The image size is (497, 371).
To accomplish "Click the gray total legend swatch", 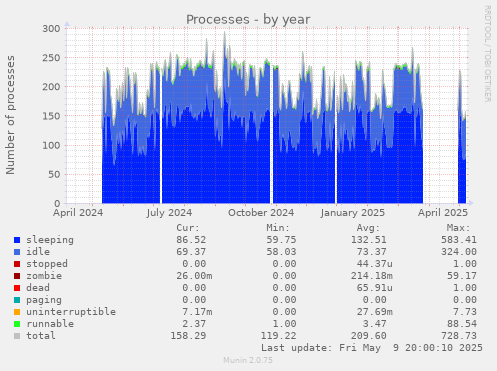I will 17,336.
